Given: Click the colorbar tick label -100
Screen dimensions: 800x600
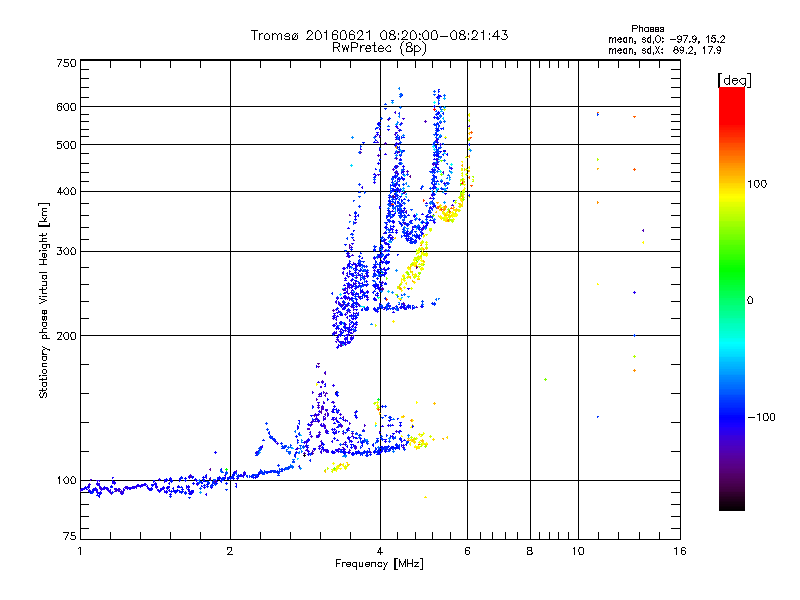Looking at the screenshot, I should (x=762, y=417).
